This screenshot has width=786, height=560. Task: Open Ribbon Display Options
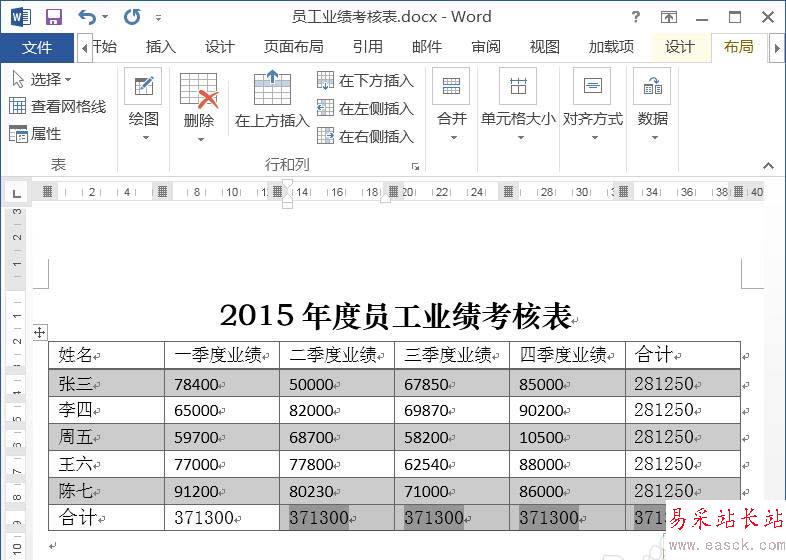click(x=669, y=18)
